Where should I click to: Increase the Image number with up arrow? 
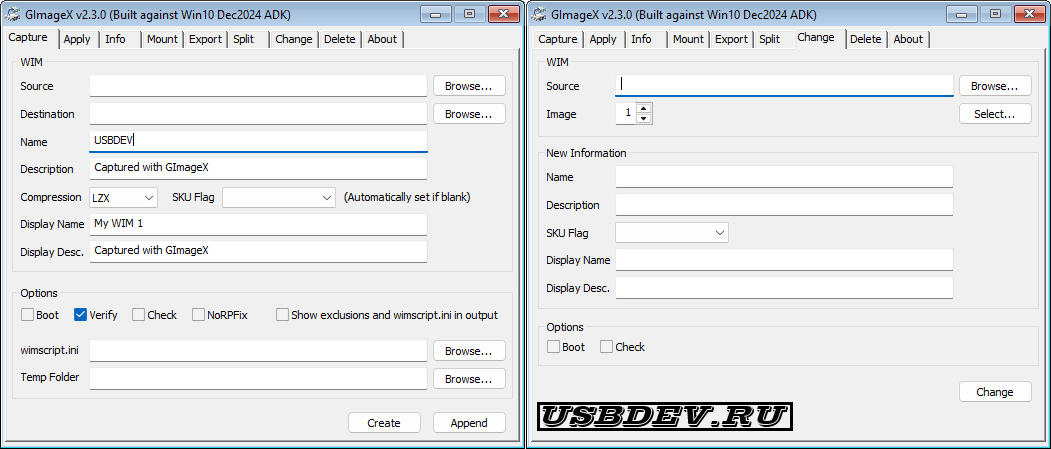(x=643, y=109)
